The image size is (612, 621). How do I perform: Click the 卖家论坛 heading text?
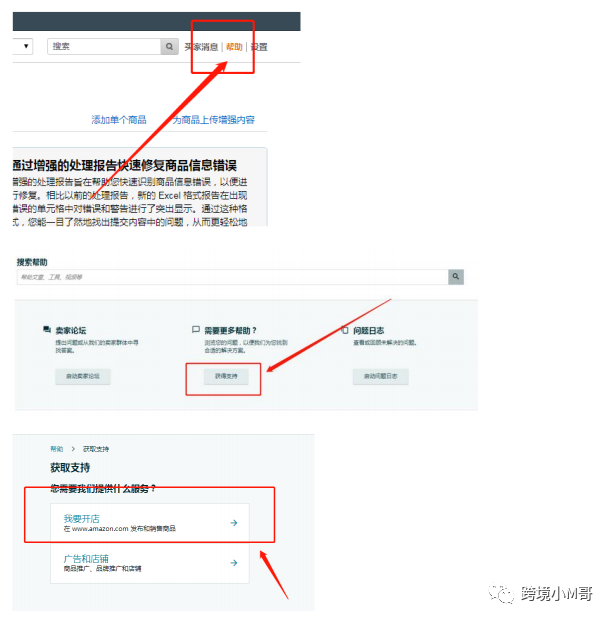(x=71, y=330)
